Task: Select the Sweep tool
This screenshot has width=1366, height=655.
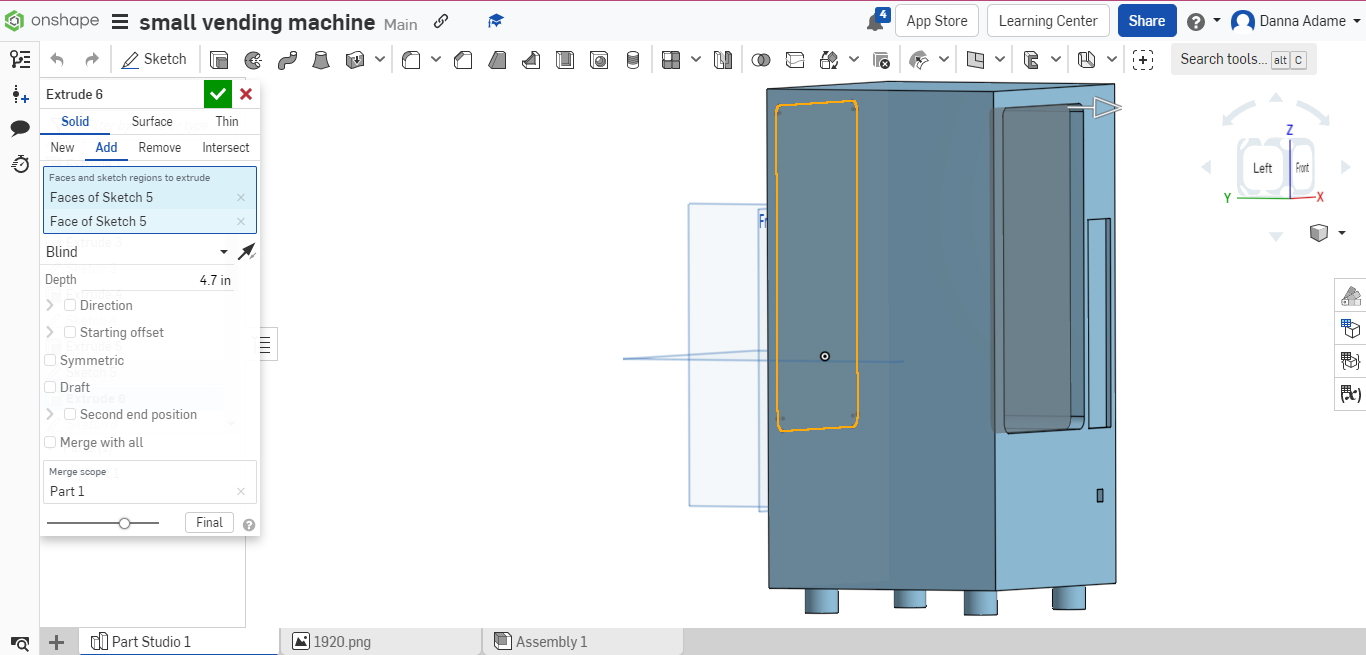Action: (287, 59)
